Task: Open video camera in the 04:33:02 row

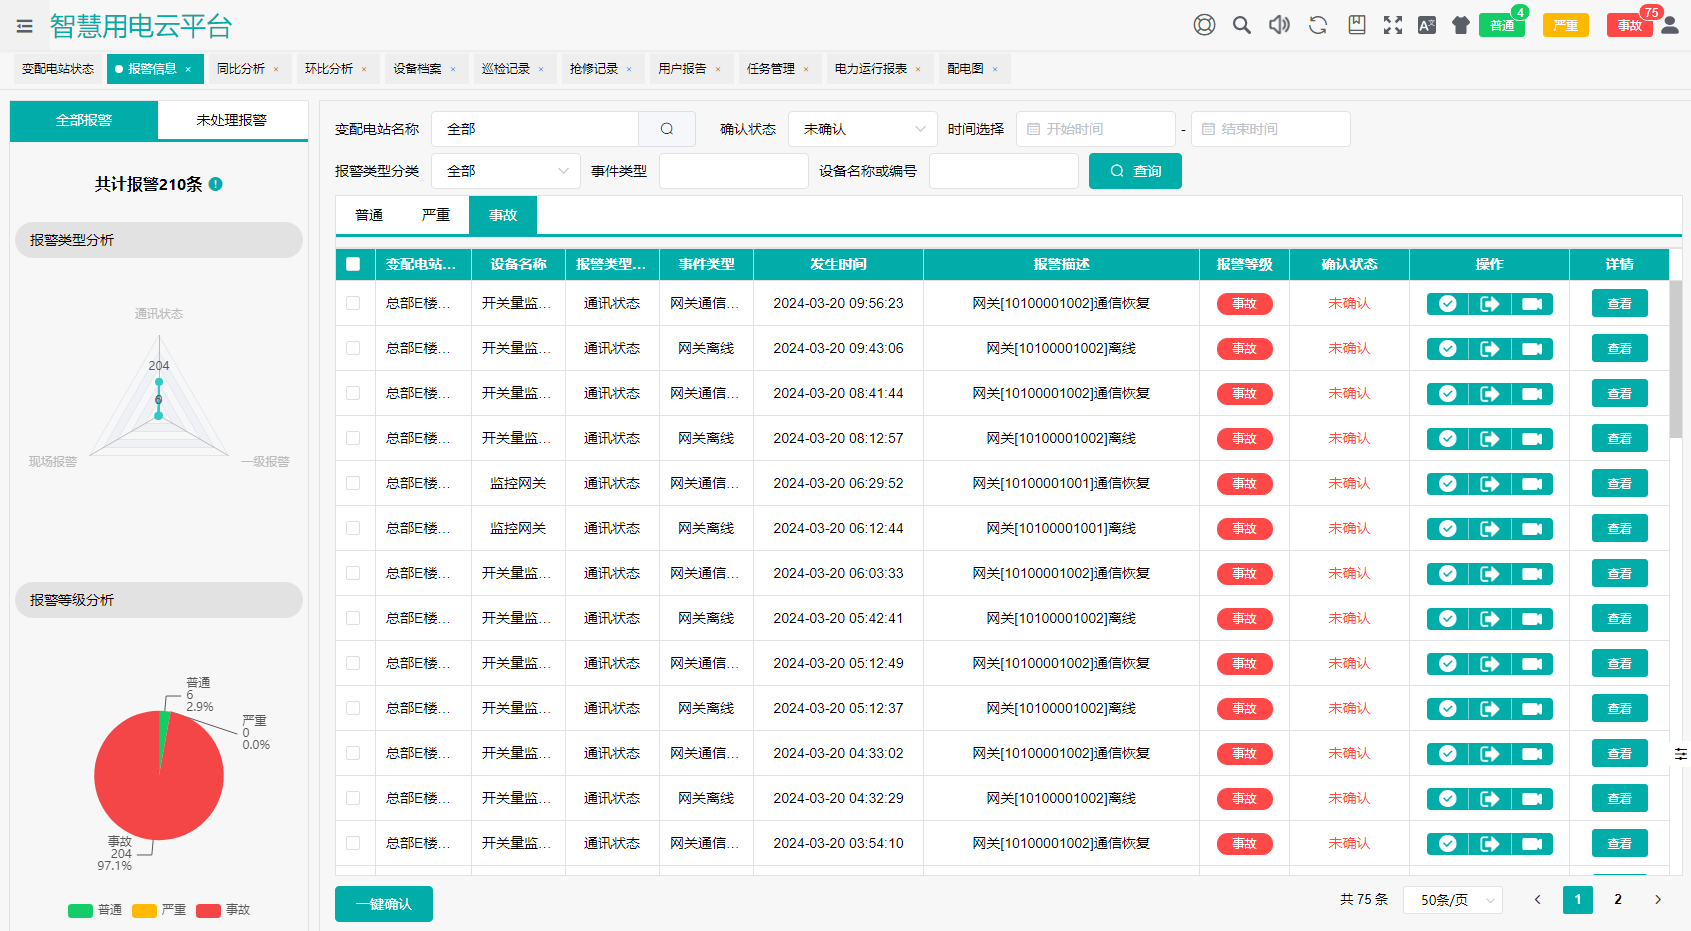Action: coord(1532,754)
